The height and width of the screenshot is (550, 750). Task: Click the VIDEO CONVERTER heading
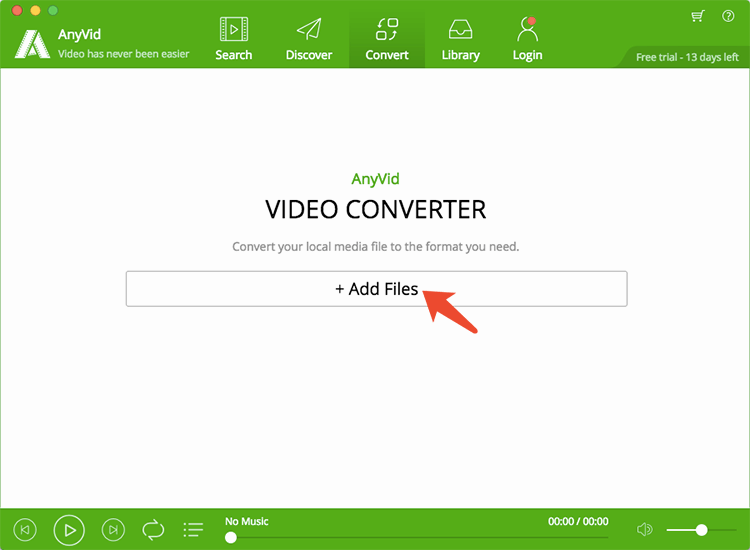[x=376, y=209]
